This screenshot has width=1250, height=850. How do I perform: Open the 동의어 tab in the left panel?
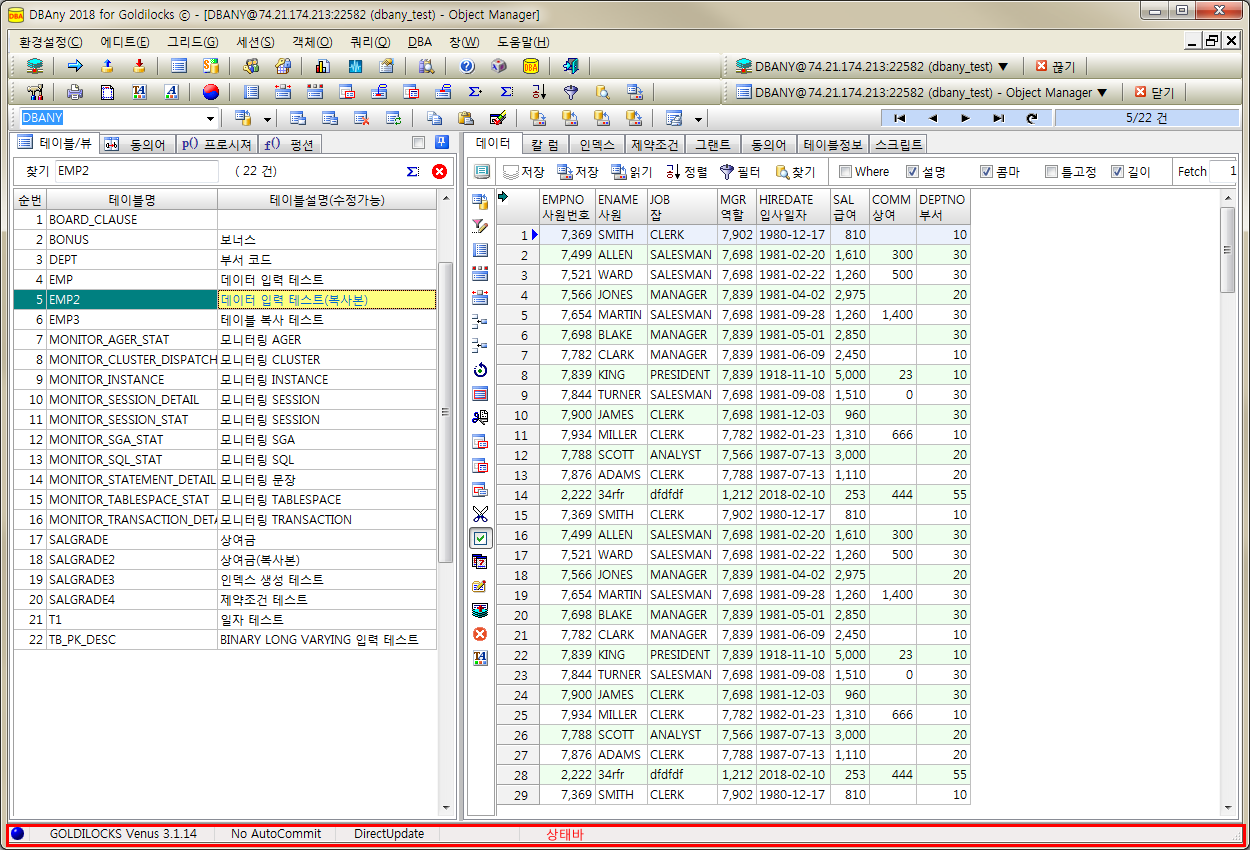coord(137,144)
